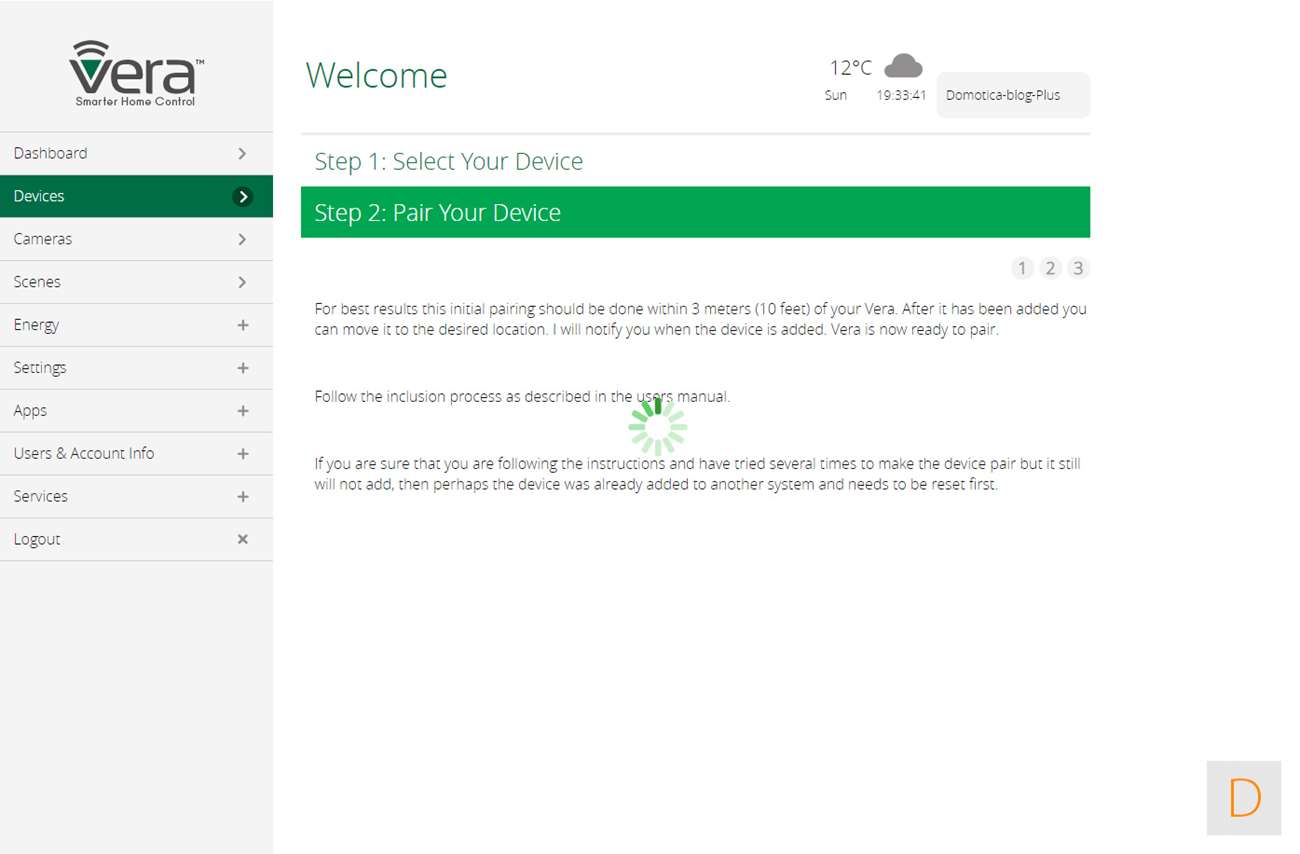Open the Cameras menu item

pos(43,239)
